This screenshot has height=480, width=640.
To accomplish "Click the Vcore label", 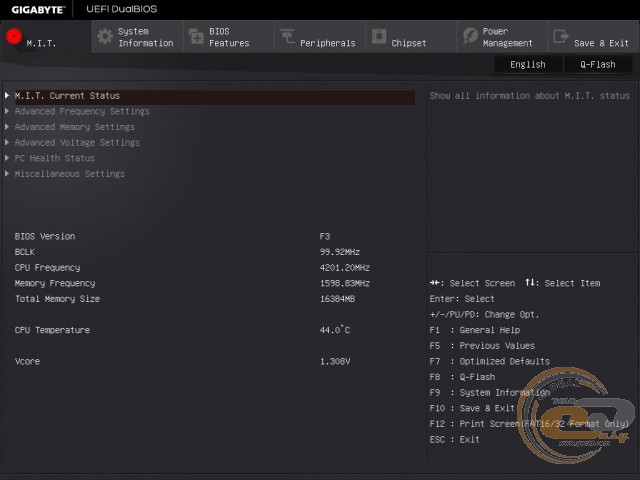I will [x=27, y=361].
